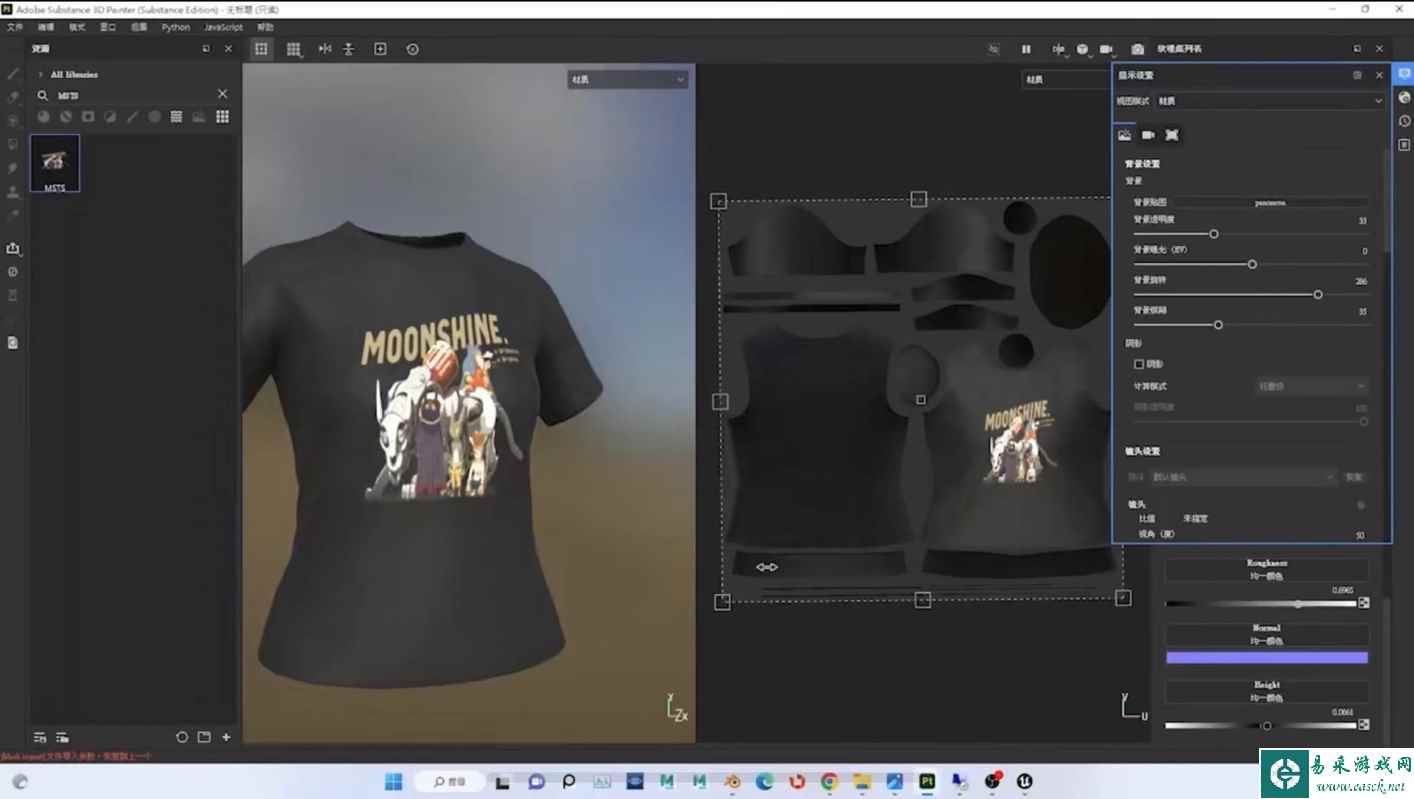Open assets folder icon at panel bottom

tap(204, 737)
